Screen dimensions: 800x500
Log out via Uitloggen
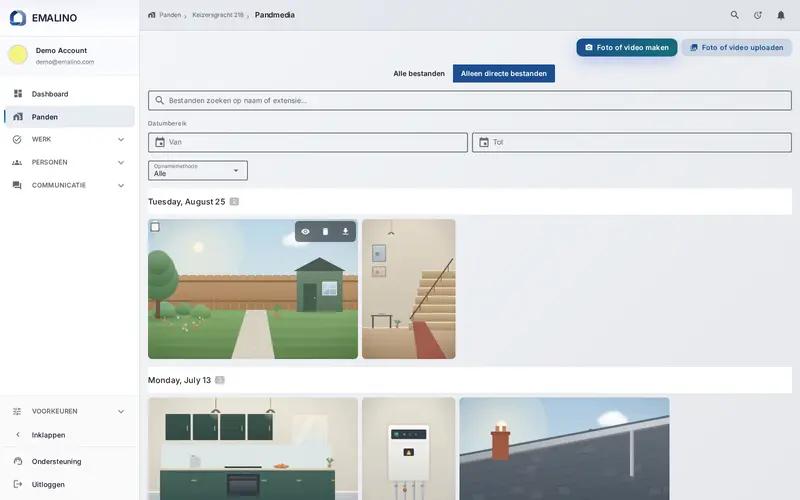(x=69, y=484)
